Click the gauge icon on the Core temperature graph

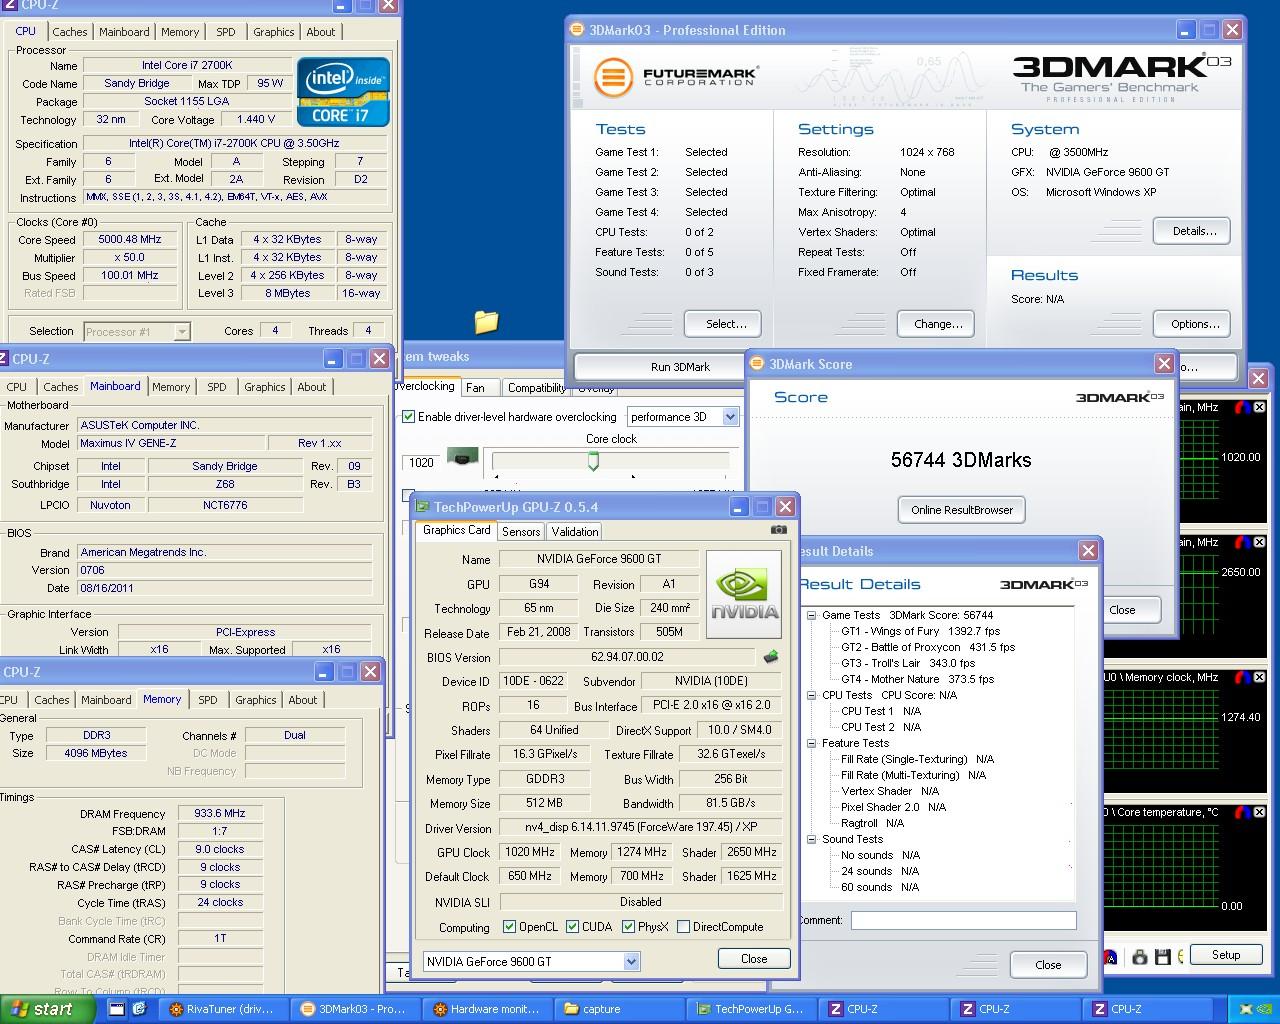[1241, 813]
